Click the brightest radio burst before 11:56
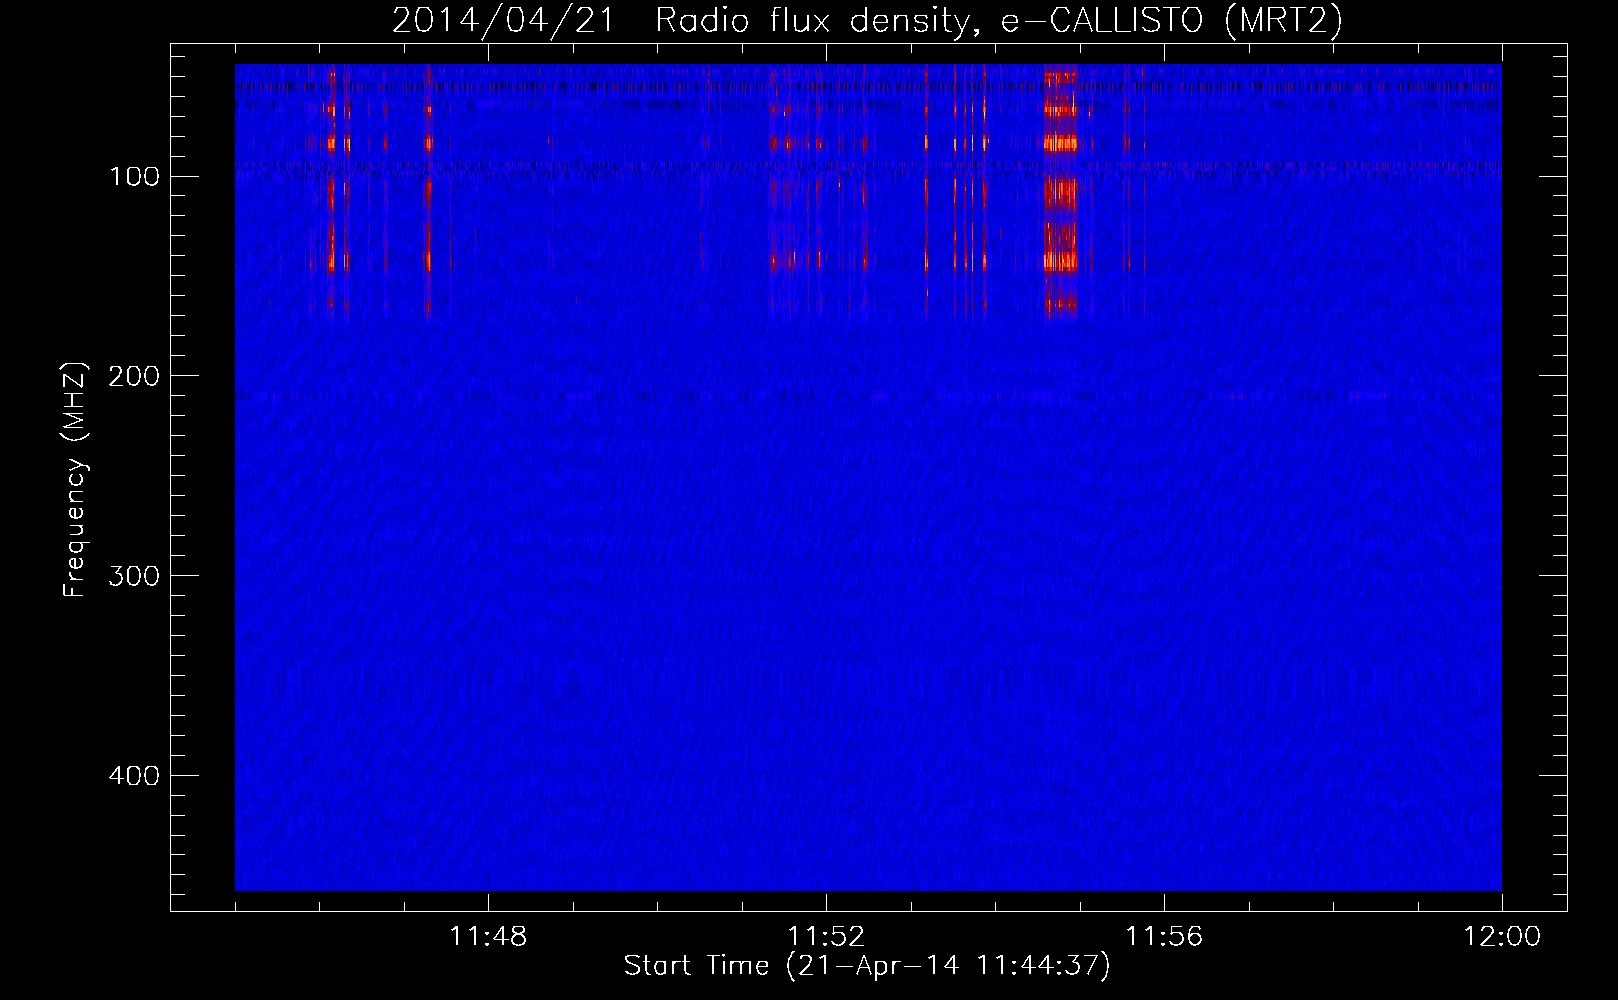The height and width of the screenshot is (1000, 1618). click(x=1061, y=190)
